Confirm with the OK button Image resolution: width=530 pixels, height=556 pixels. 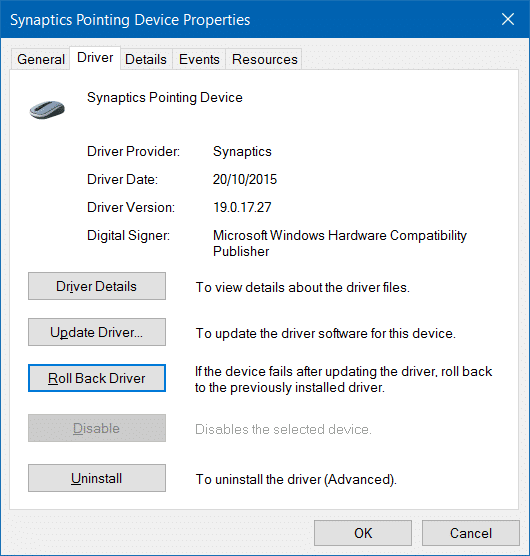[363, 533]
